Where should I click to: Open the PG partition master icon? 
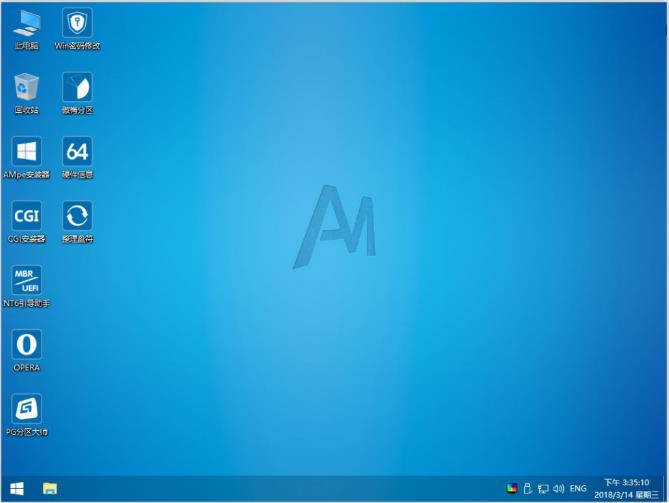pyautogui.click(x=26, y=416)
